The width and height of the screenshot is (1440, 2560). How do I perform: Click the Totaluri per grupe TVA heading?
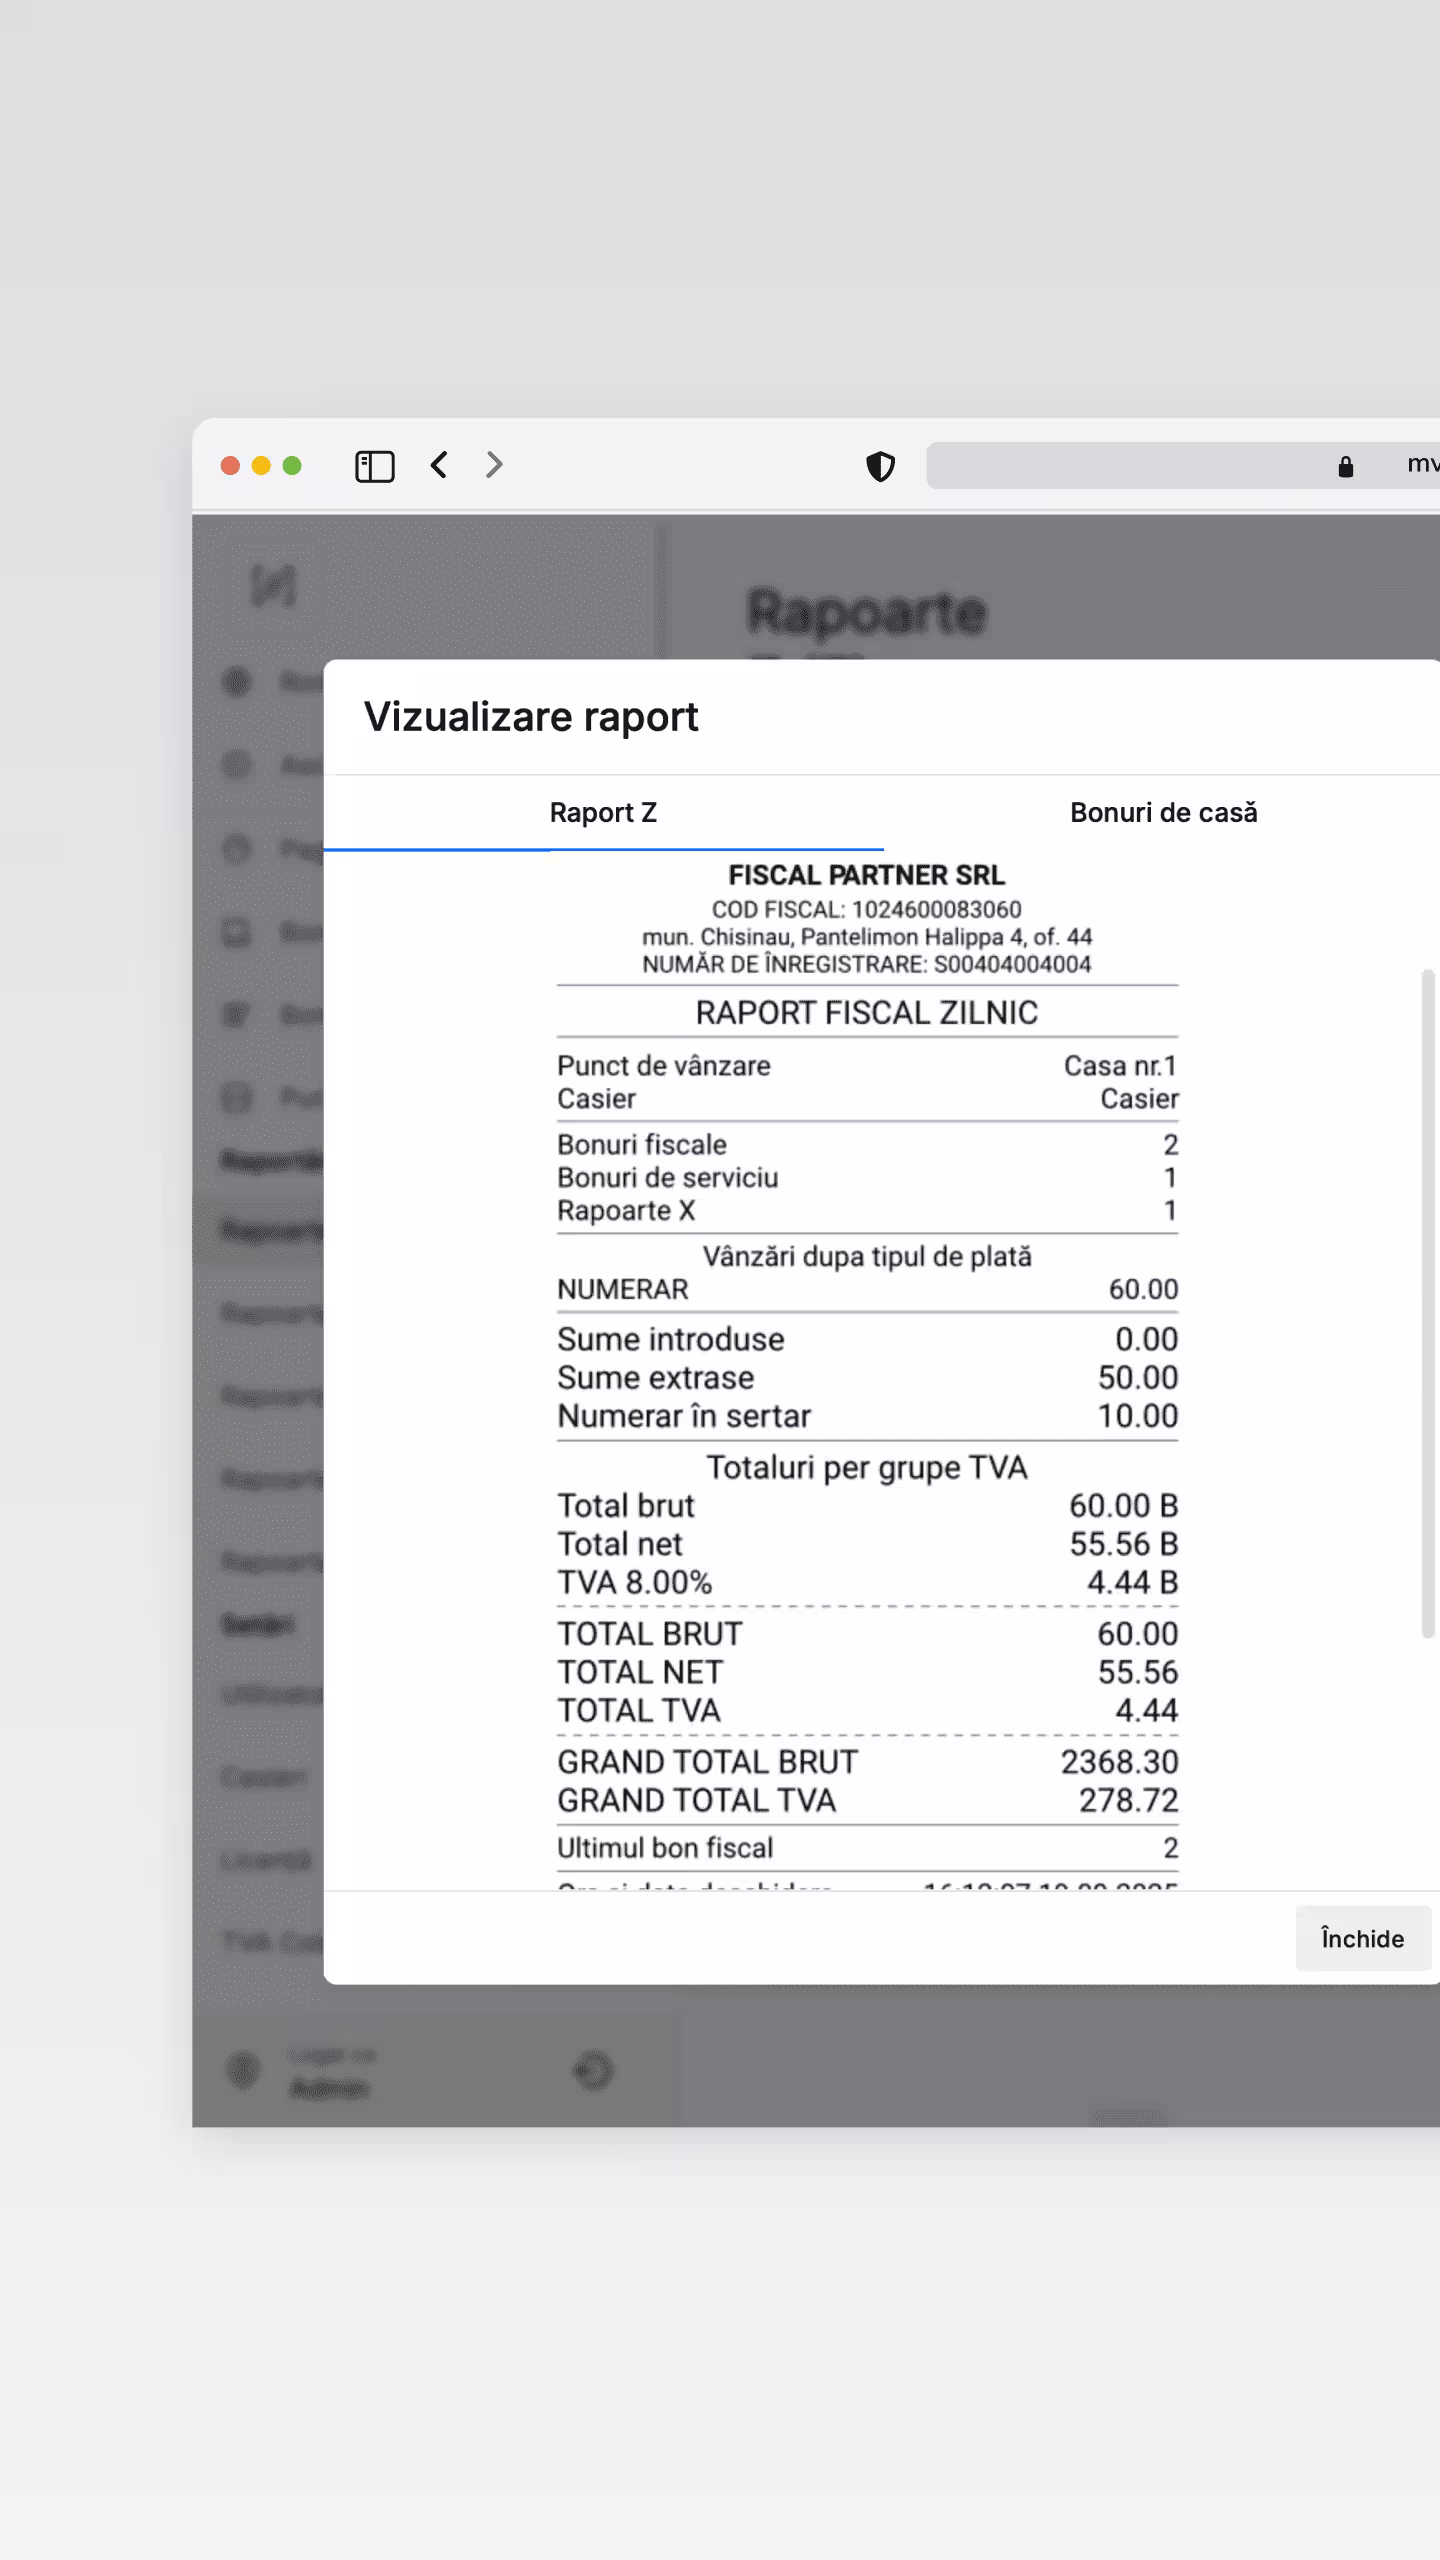867,1468
